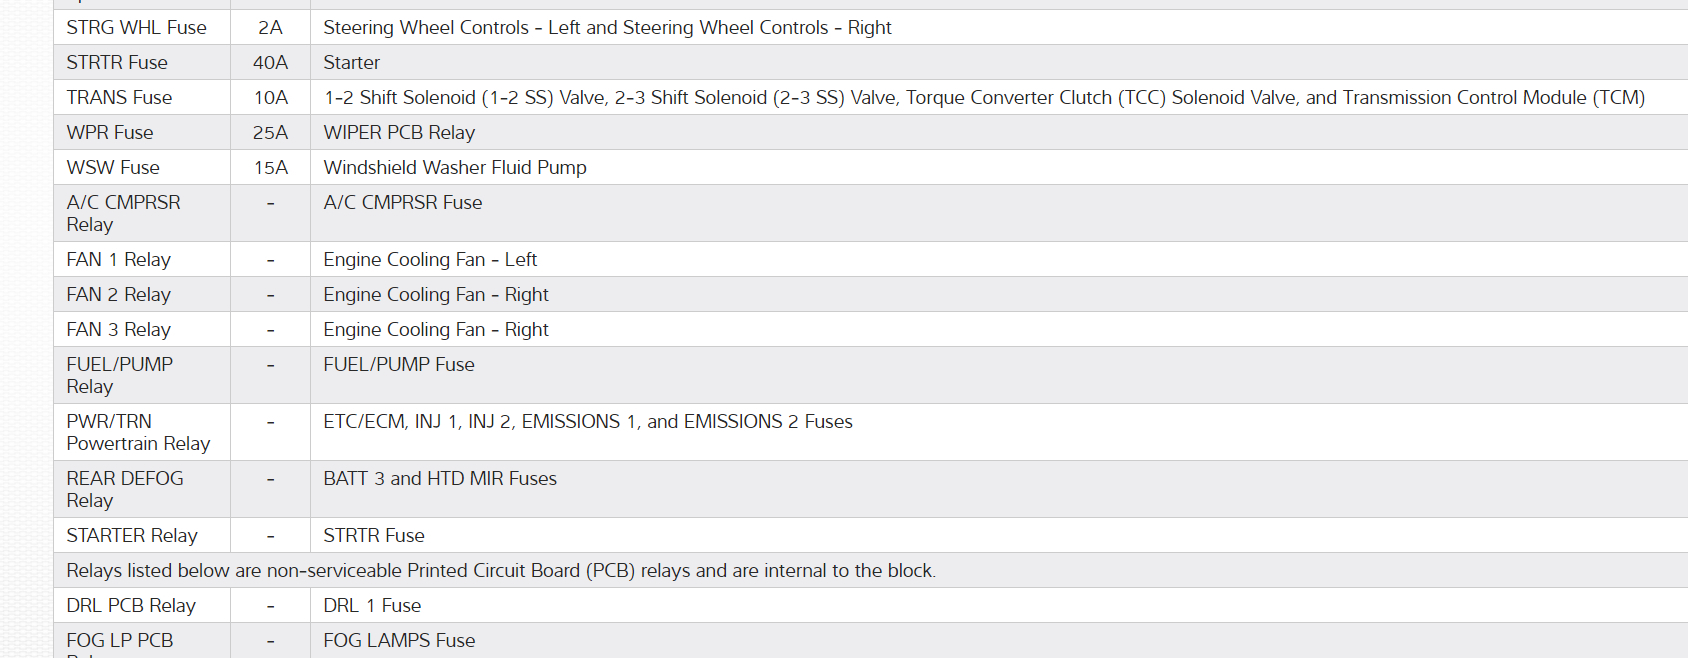Click the WSW Fuse name cell
The width and height of the screenshot is (1688, 658).
click(x=113, y=168)
